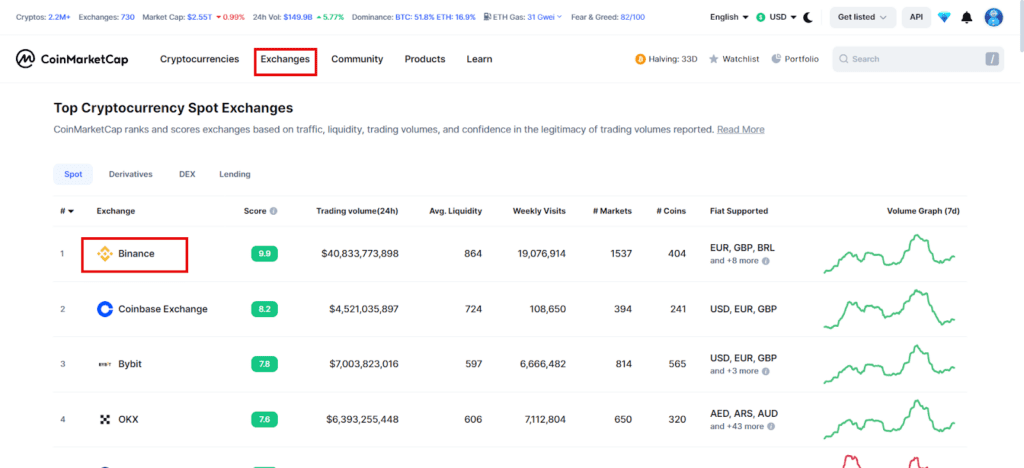Click Binance volume $40,833,773,898
1024x468 pixels.
pyautogui.click(x=360, y=253)
